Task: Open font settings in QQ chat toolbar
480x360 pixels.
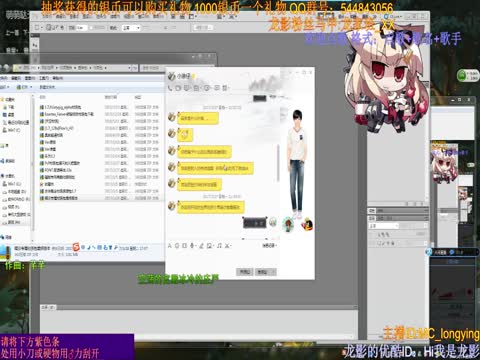Action: pos(170,246)
